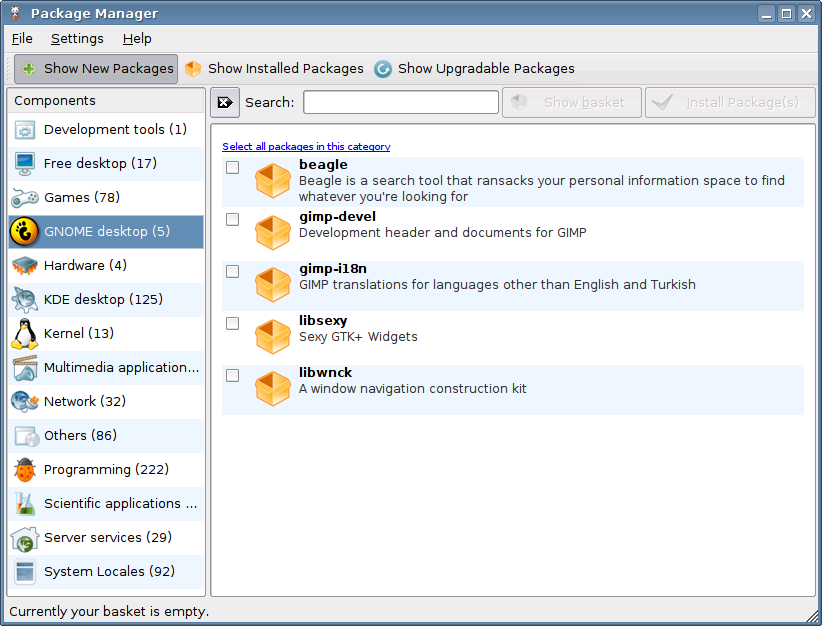Click Show Installed Packages toolbar button
Screen dimensions: 822x626
[x=274, y=69]
